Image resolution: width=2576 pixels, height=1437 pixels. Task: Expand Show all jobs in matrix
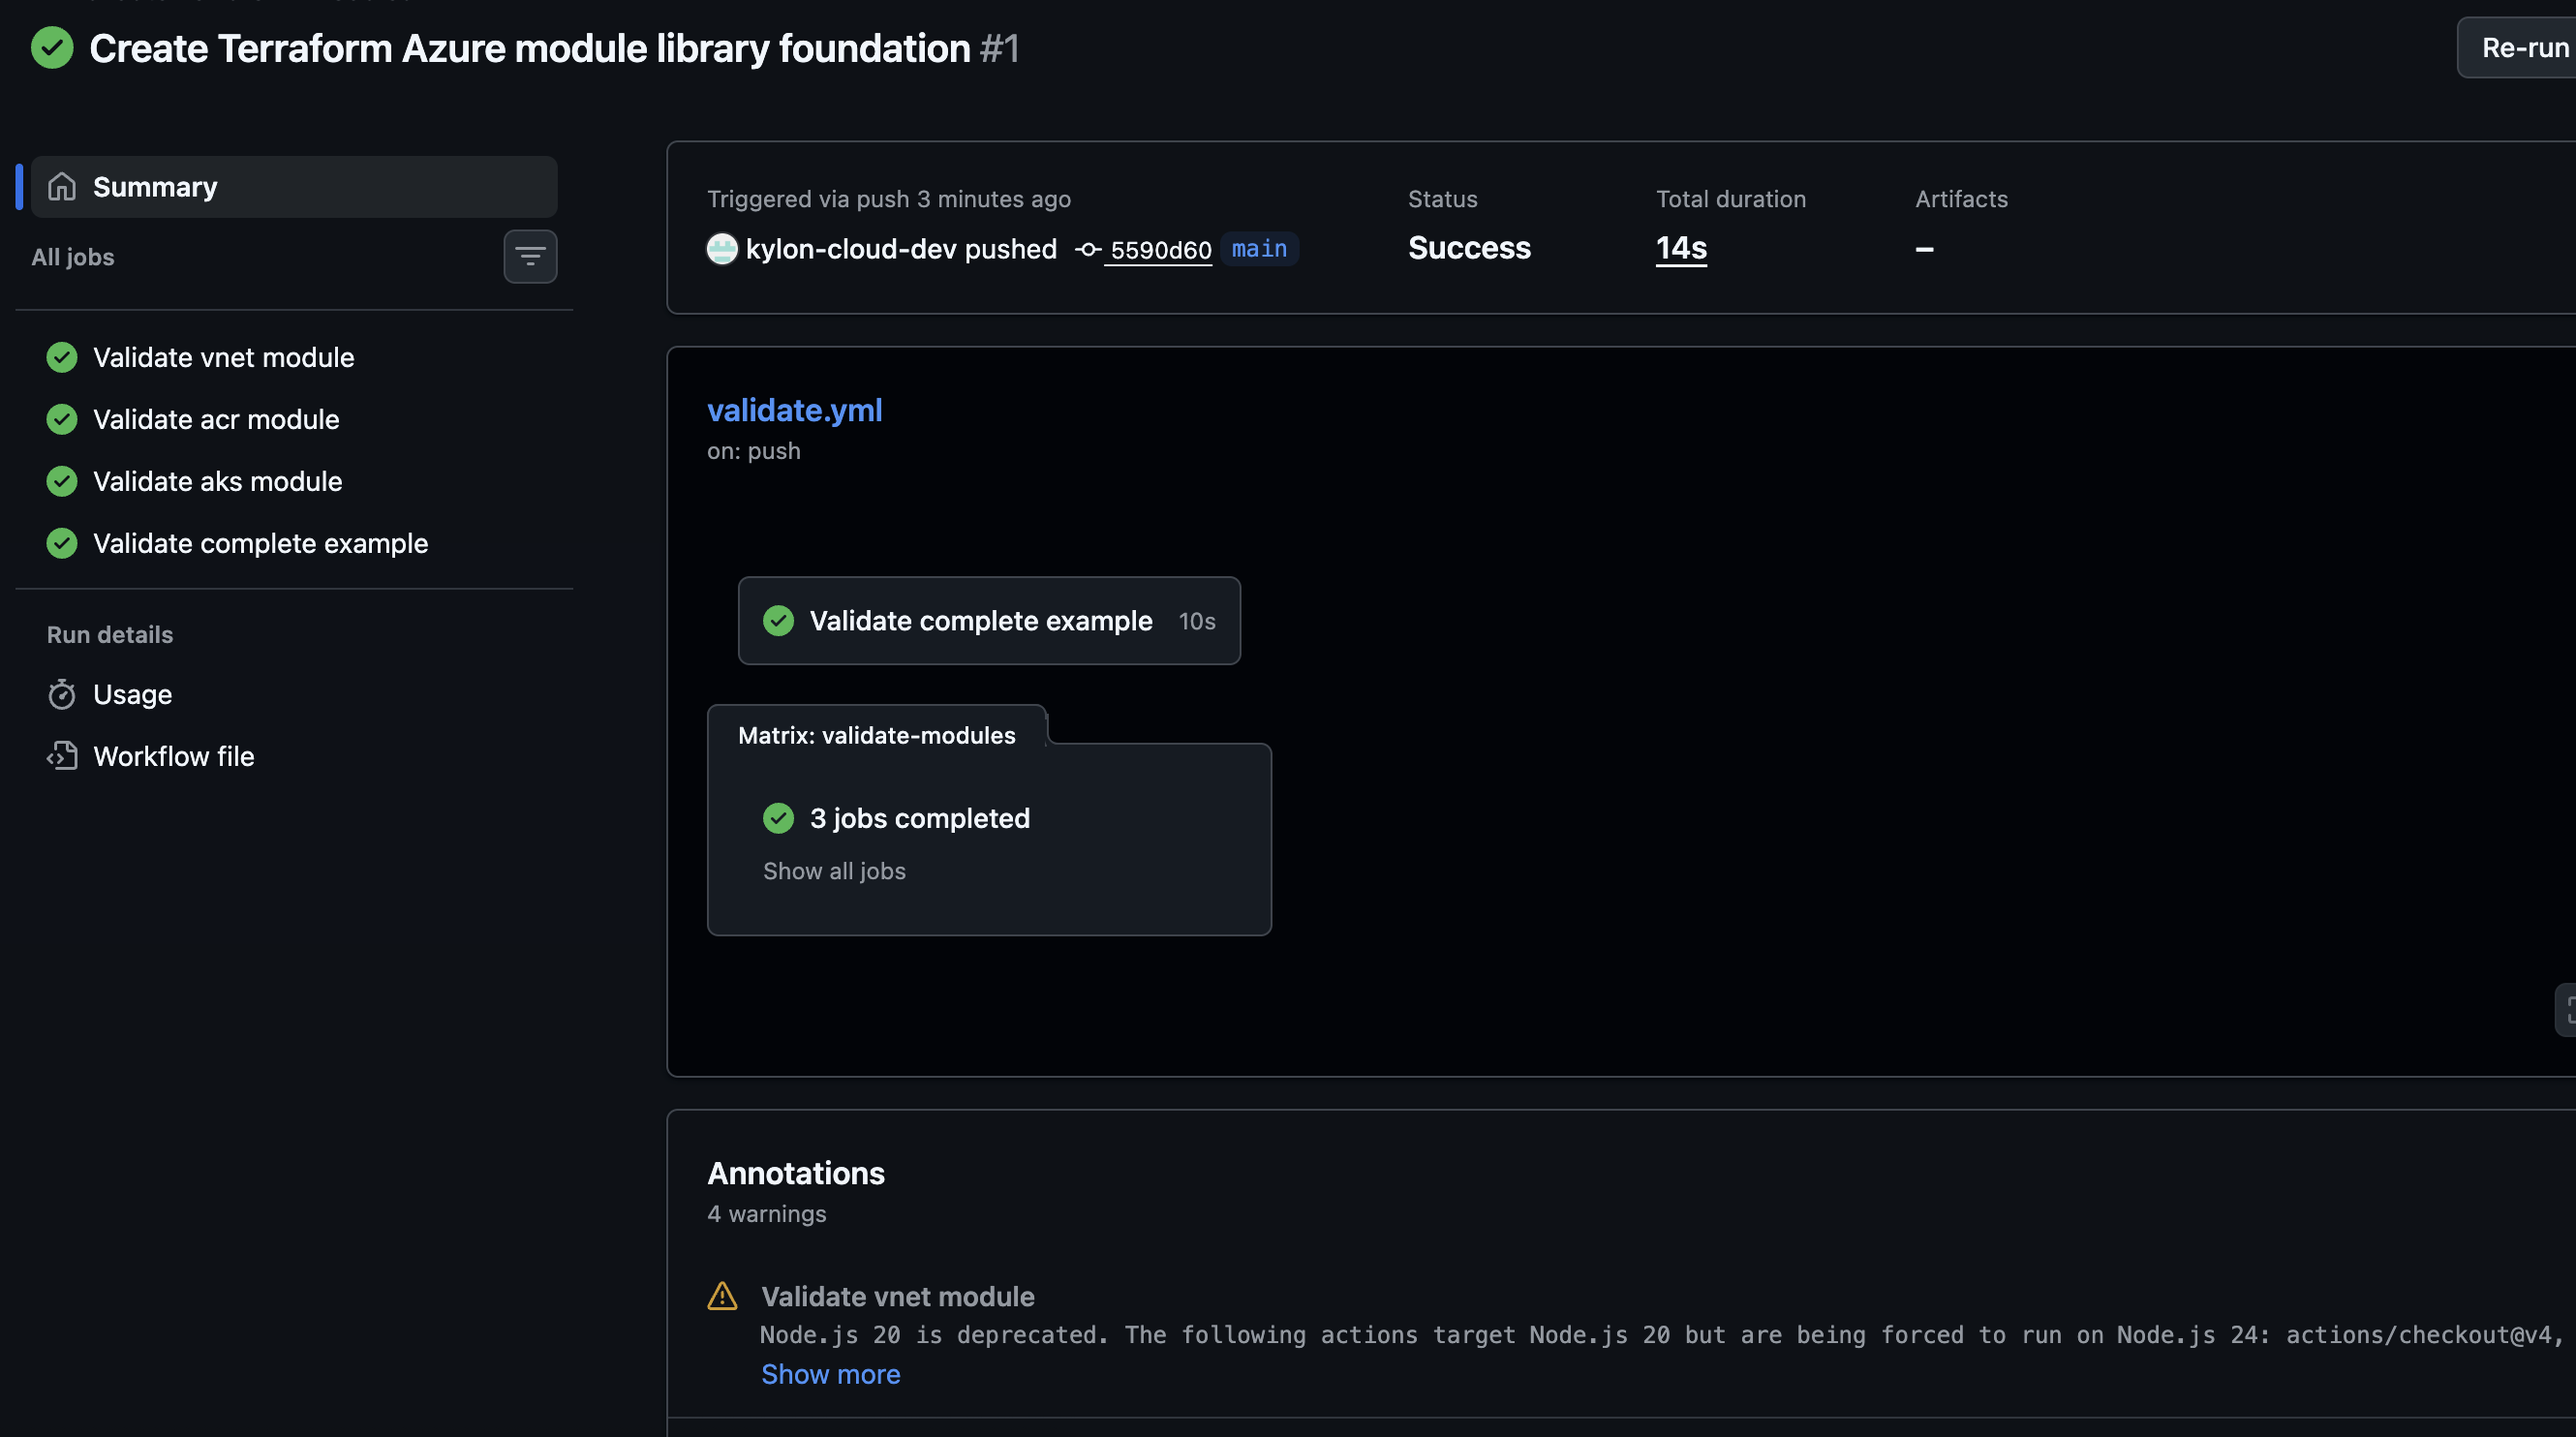point(834,871)
